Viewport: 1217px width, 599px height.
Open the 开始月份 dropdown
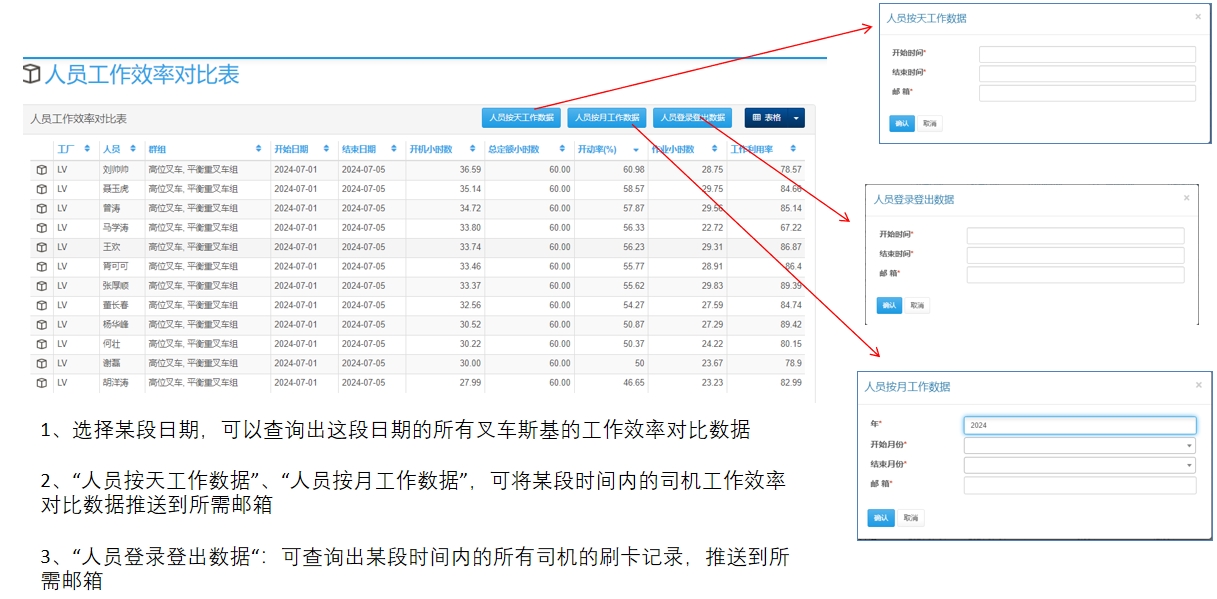coord(1079,445)
